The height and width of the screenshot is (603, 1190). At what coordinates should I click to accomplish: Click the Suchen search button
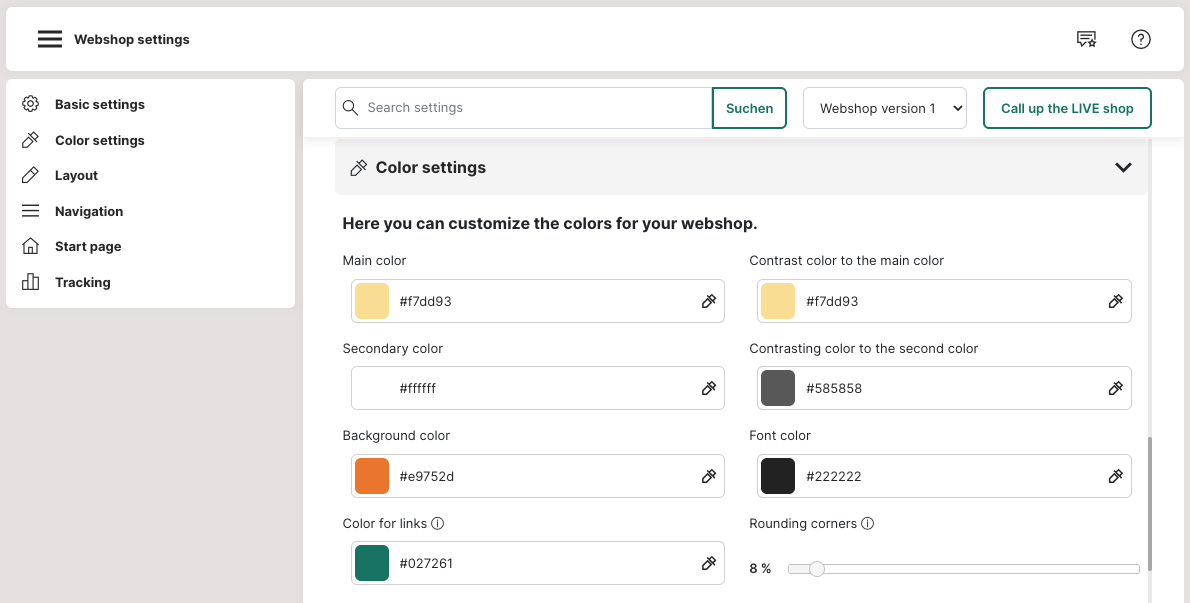[x=749, y=108]
